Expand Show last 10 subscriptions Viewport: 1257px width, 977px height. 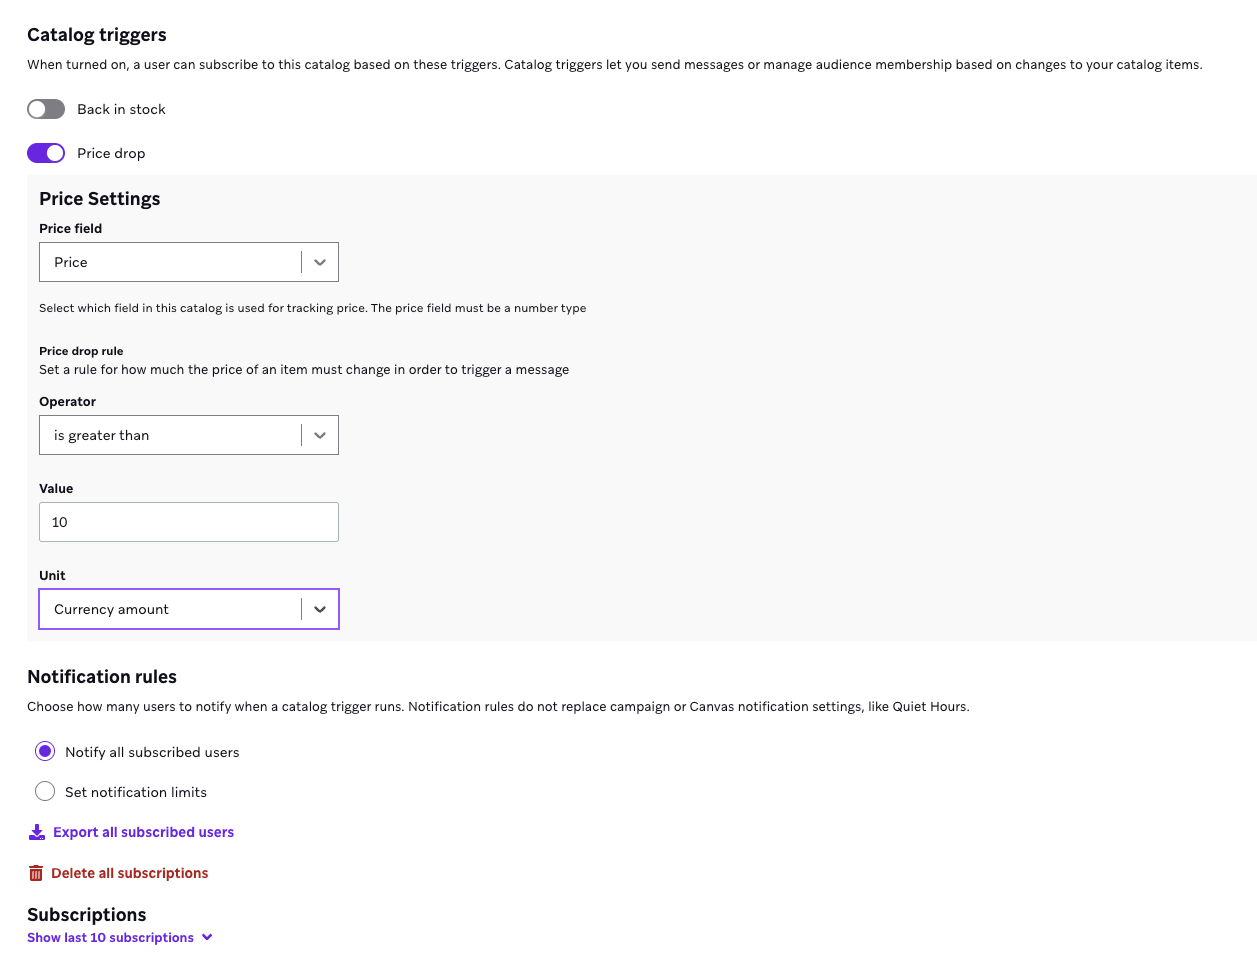[110, 937]
